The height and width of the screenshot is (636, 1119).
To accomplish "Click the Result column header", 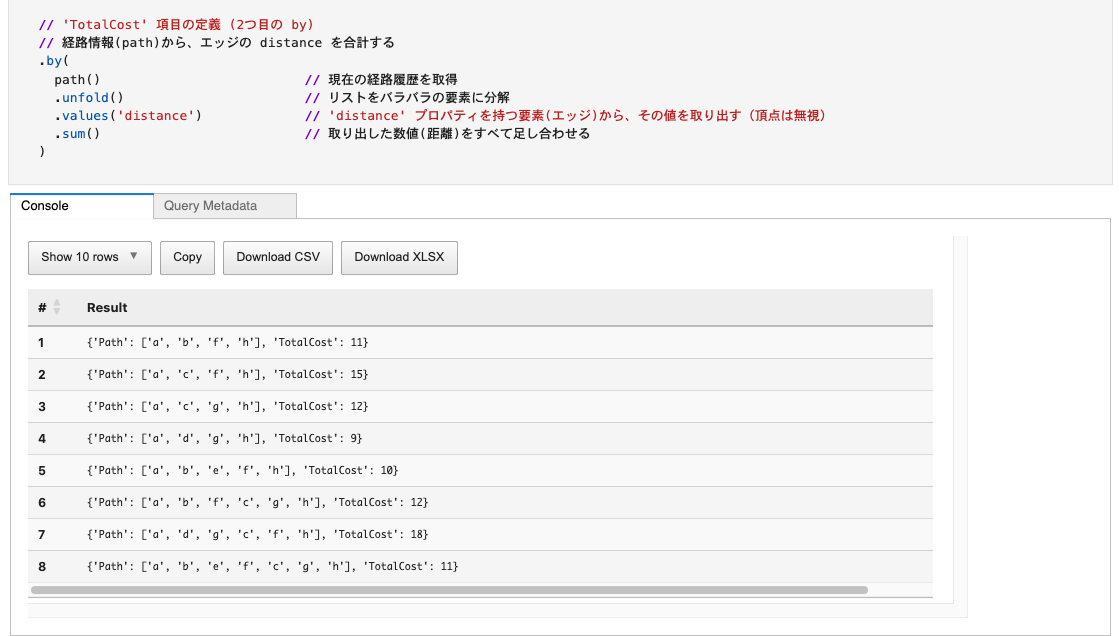I will 107,308.
